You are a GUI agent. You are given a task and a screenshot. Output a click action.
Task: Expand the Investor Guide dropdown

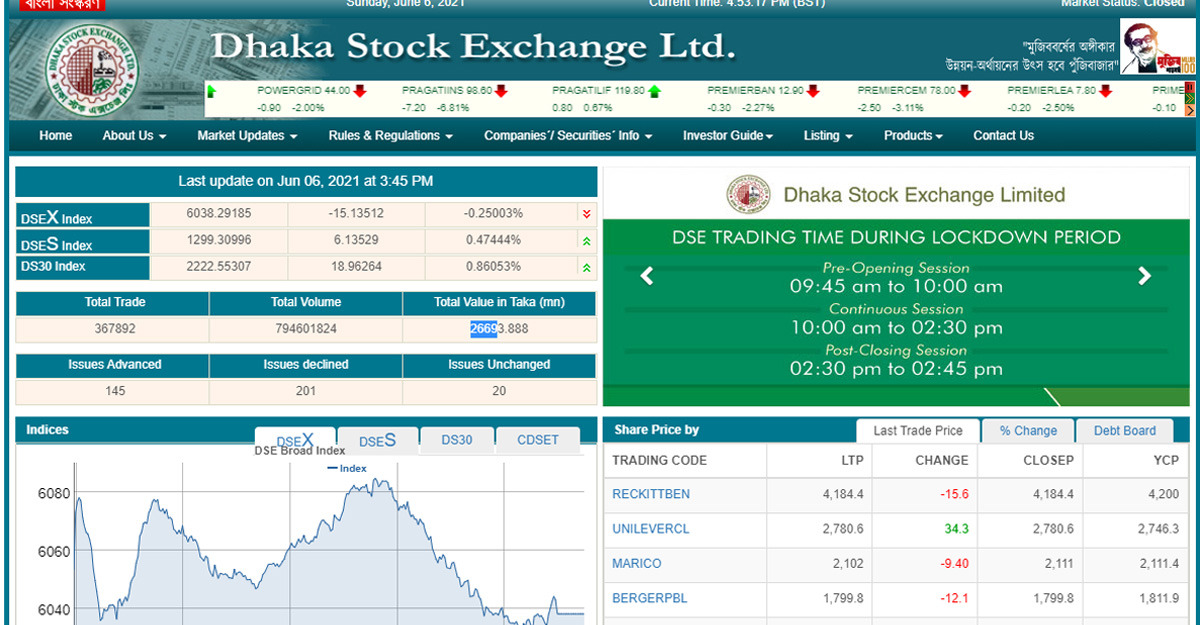pos(728,136)
